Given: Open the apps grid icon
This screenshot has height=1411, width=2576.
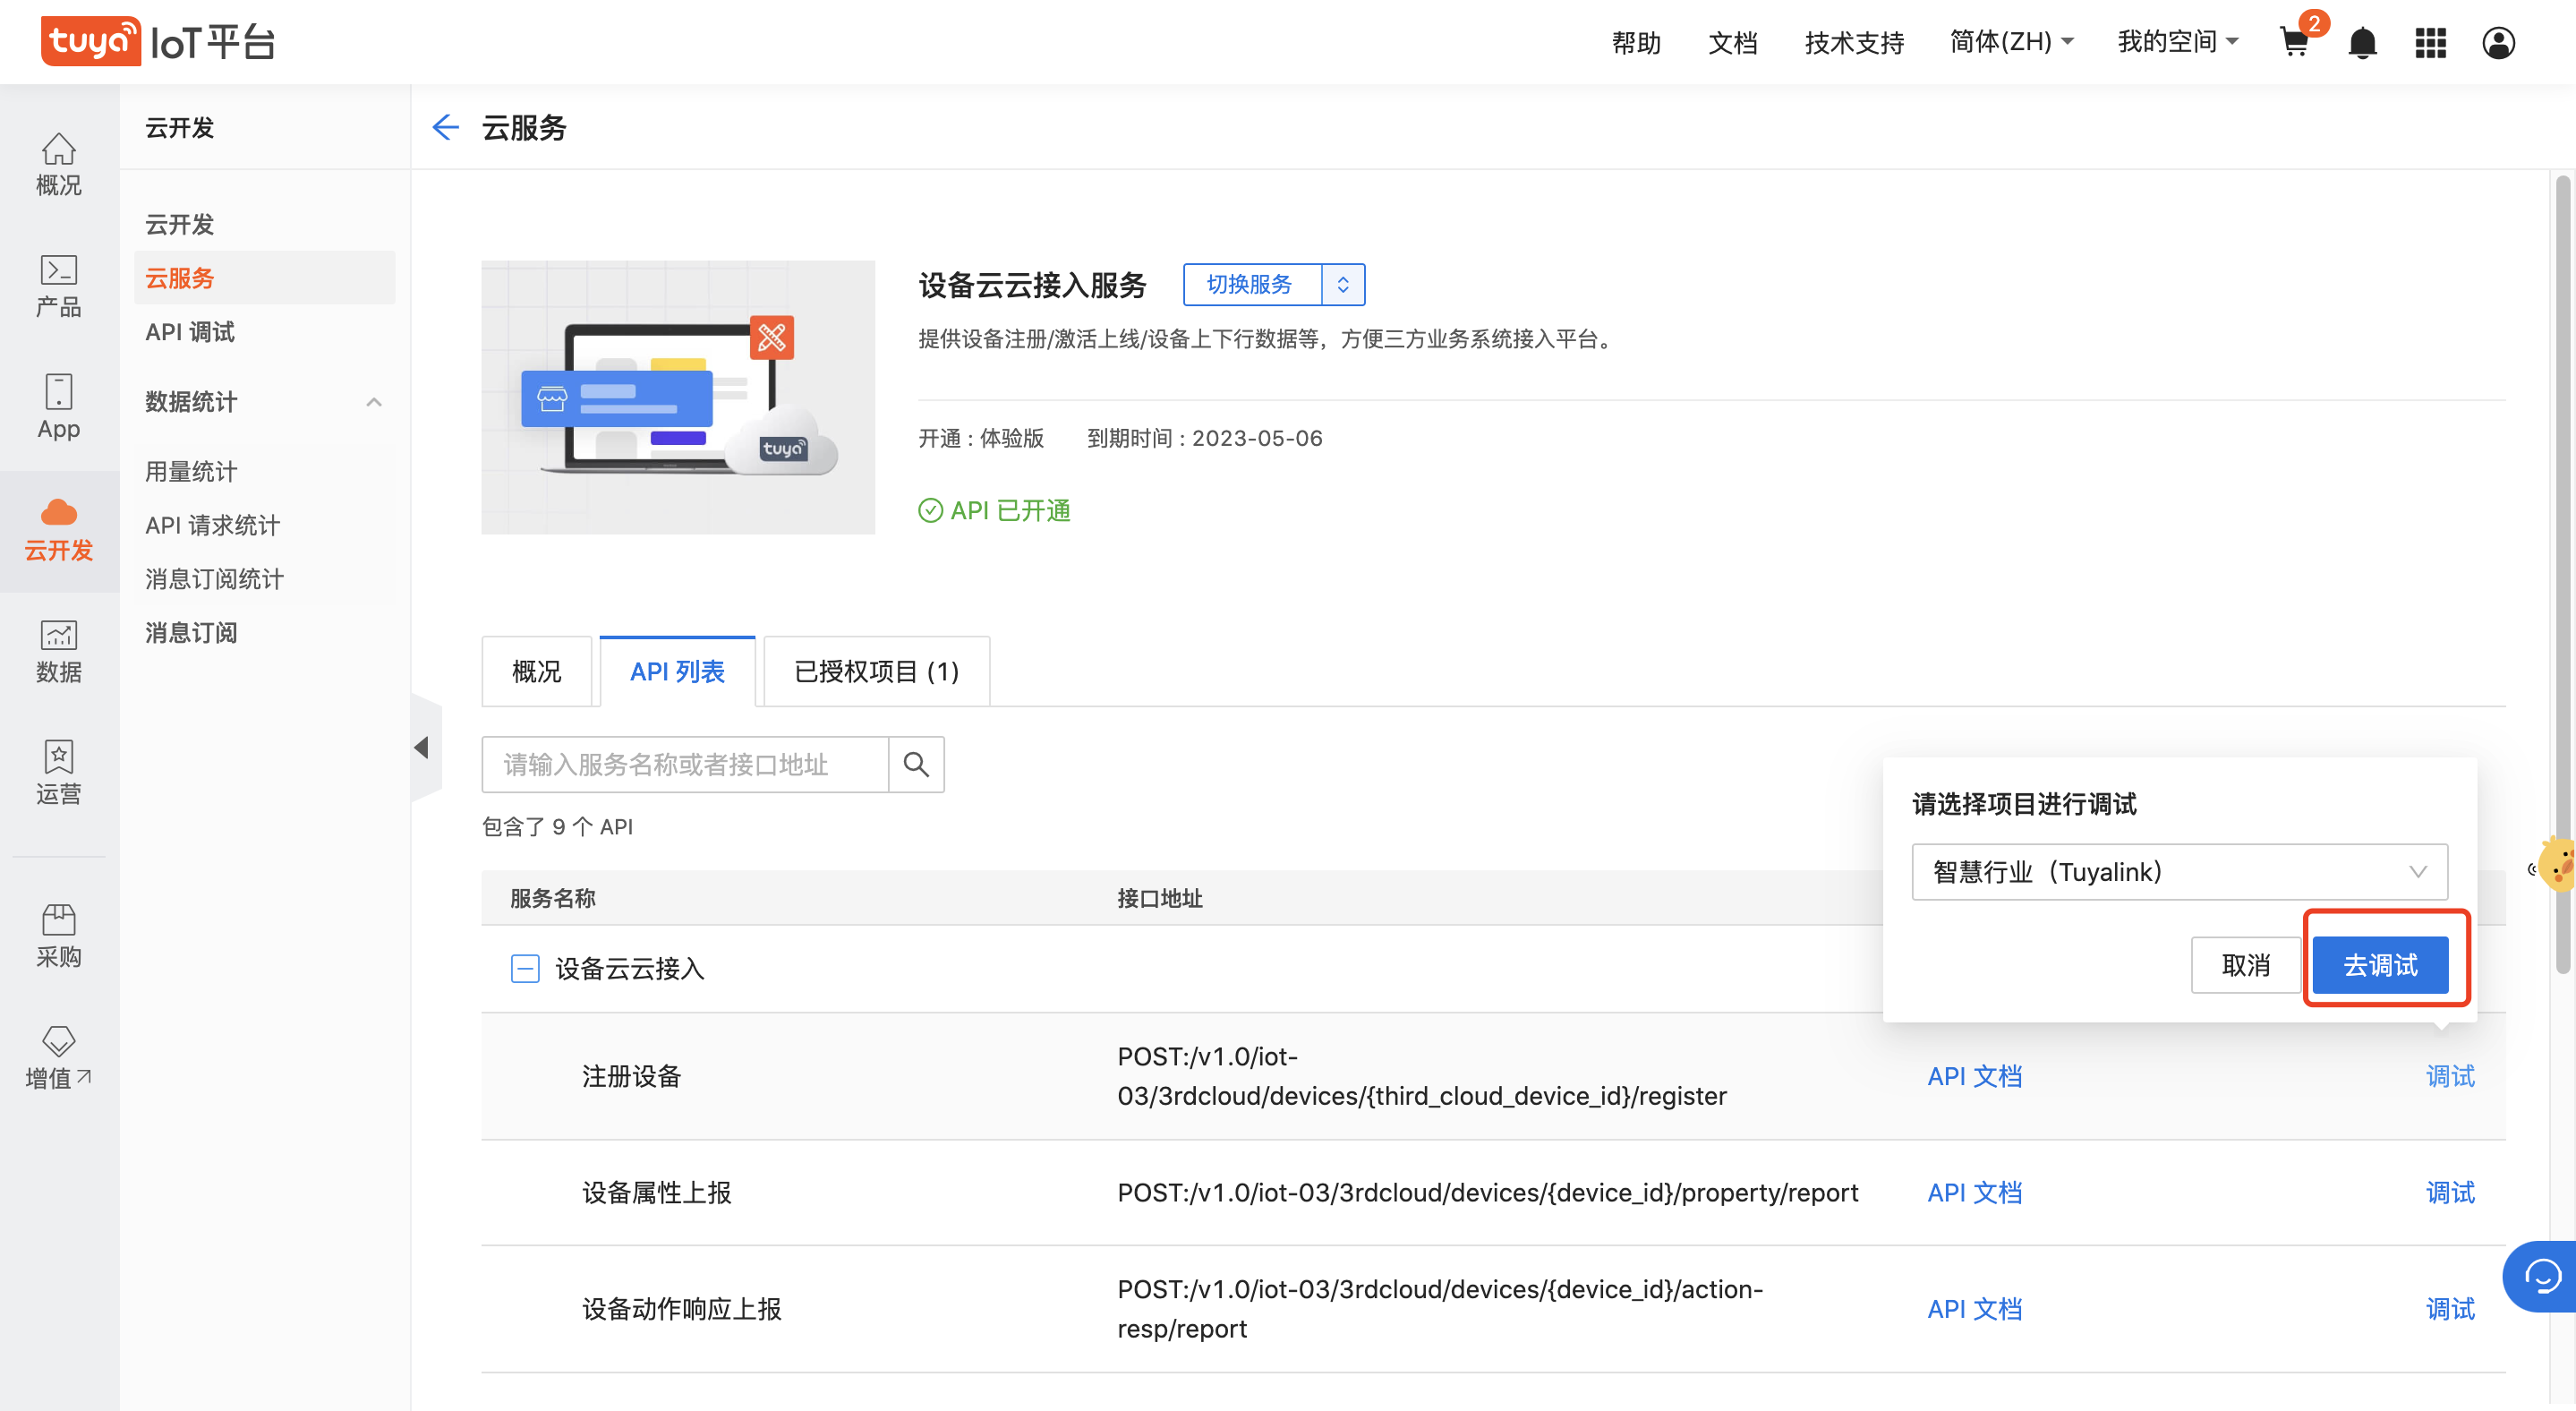Looking at the screenshot, I should coord(2430,43).
